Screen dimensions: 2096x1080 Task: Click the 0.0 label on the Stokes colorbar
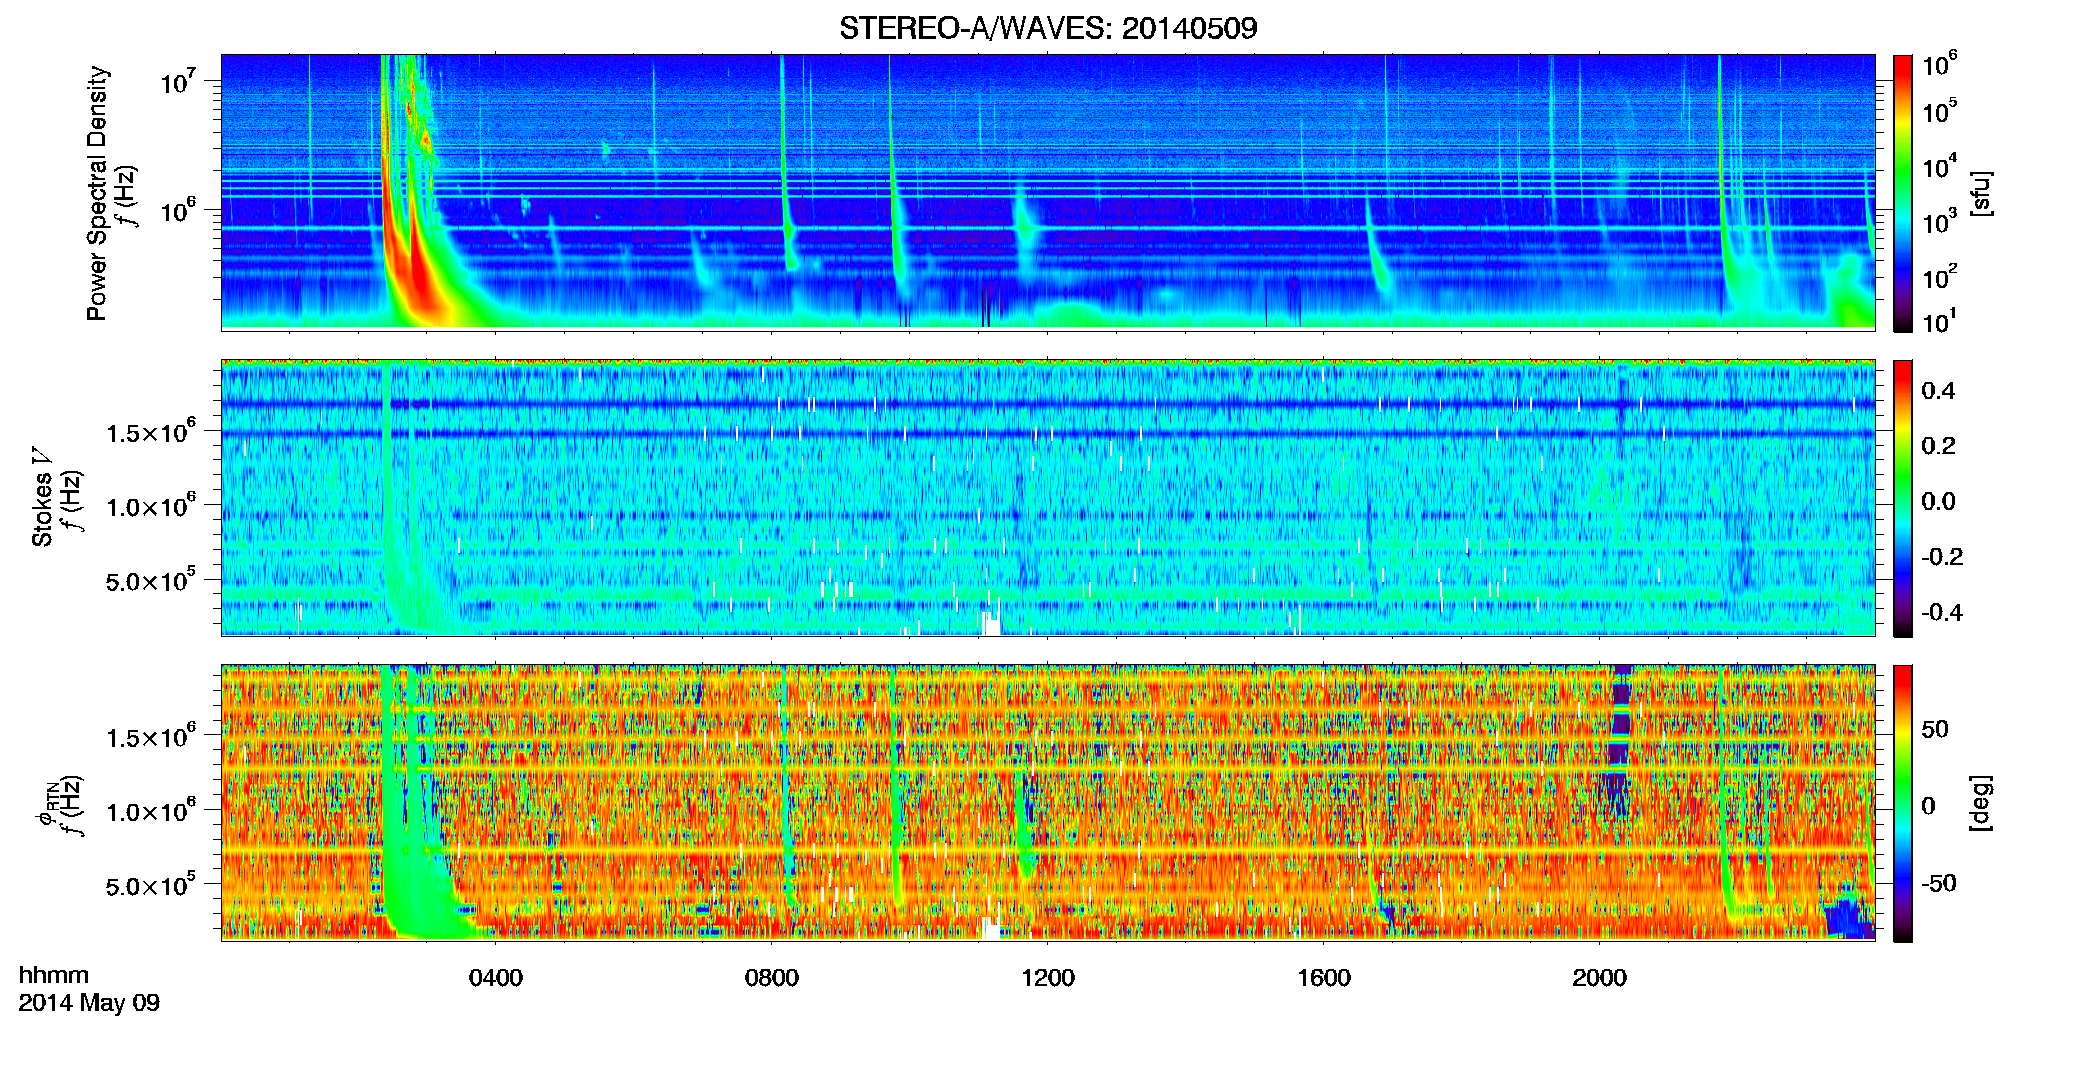[x=1938, y=501]
